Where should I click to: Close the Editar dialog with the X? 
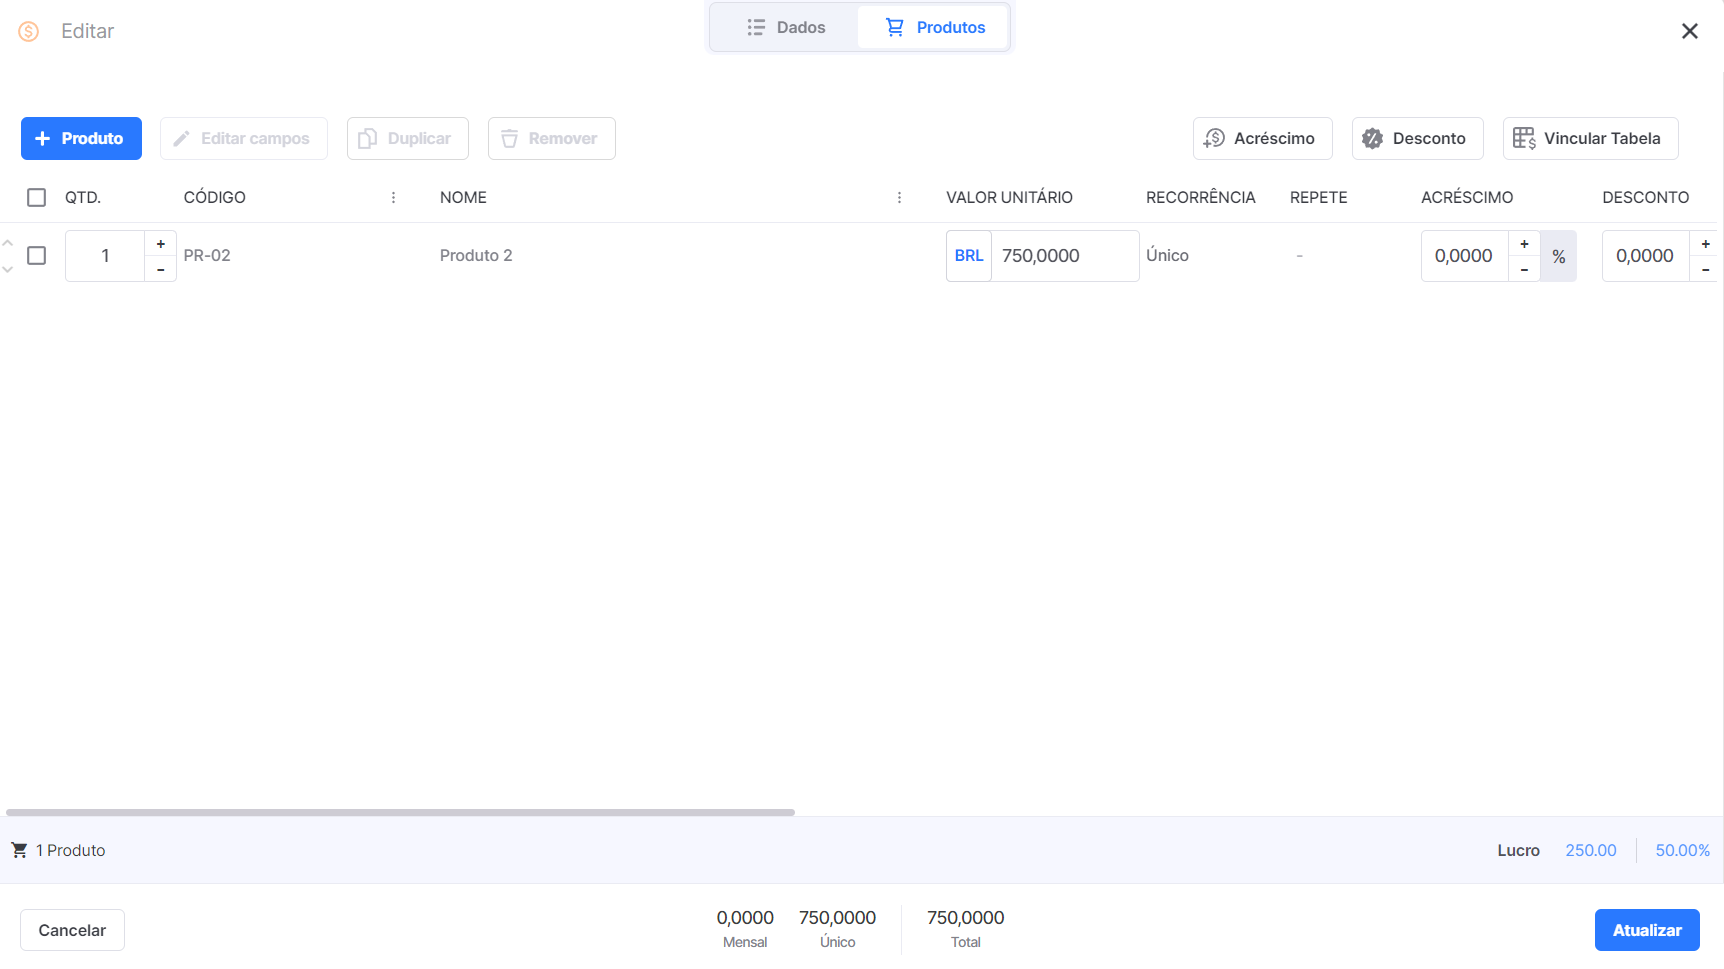point(1690,31)
